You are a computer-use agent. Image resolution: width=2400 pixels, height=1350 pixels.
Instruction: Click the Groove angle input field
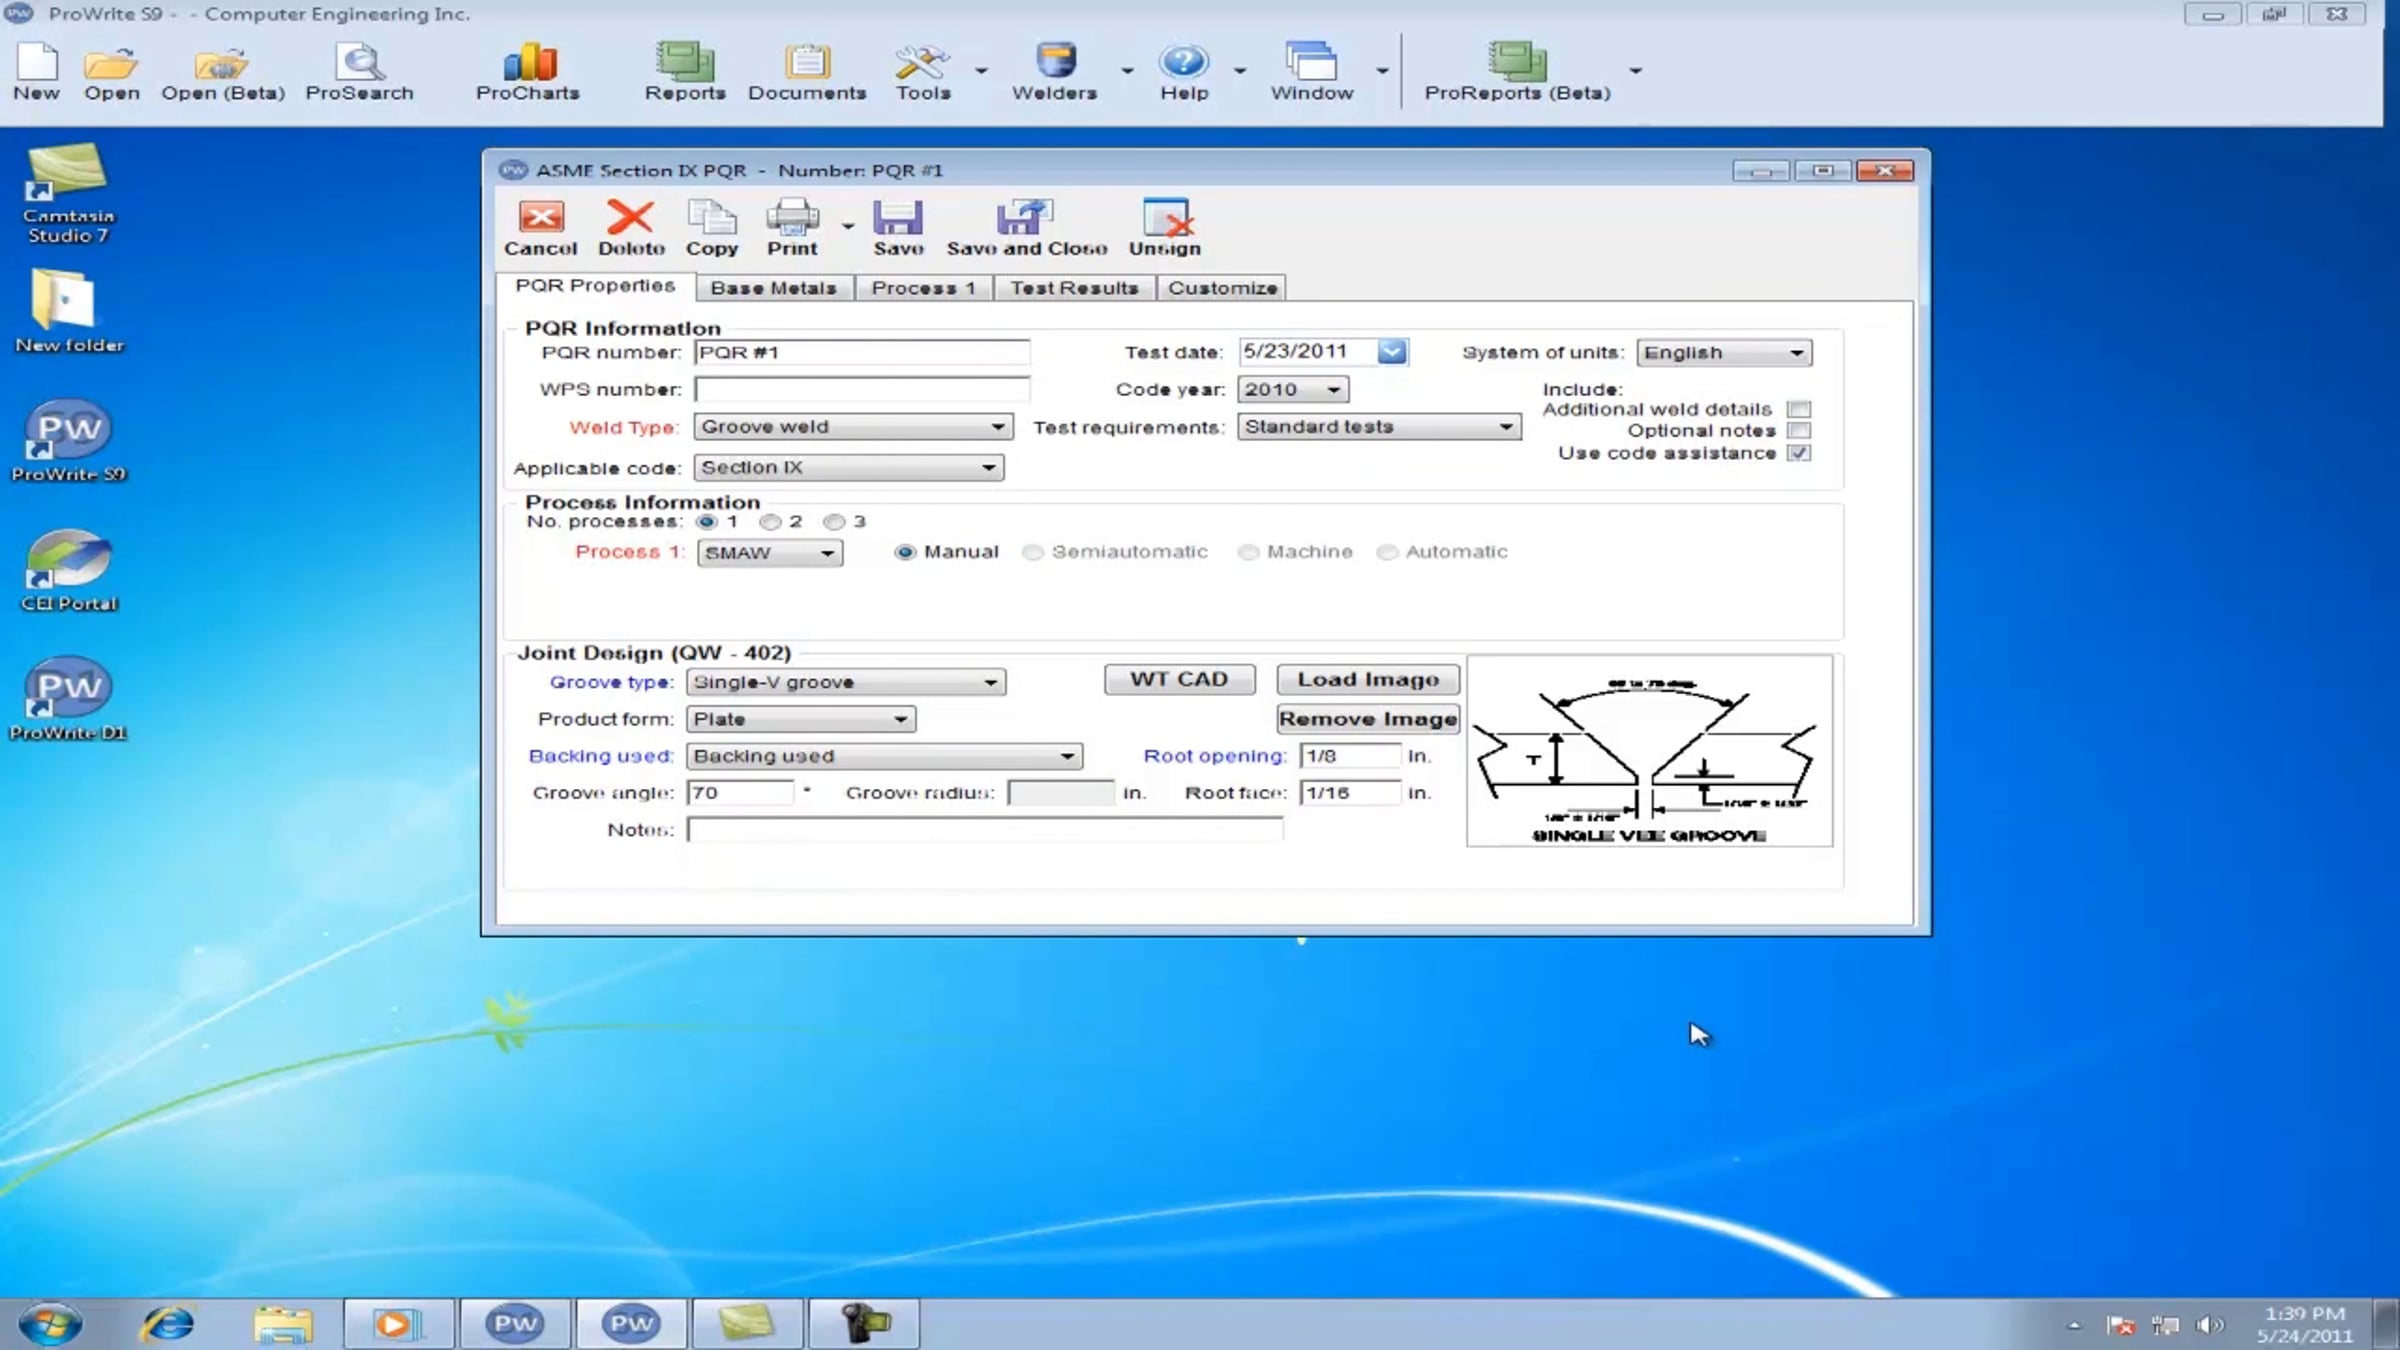point(740,793)
